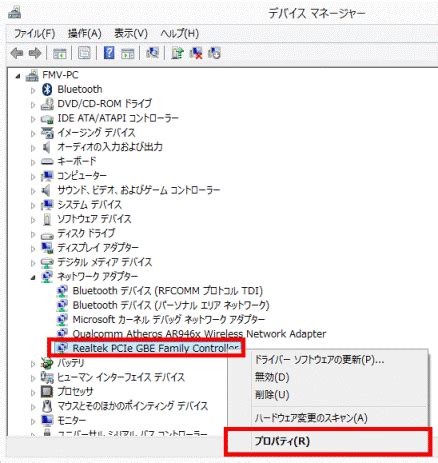Select Microsoft カーネル デバッグ ネットワーク アダプター

click(169, 320)
